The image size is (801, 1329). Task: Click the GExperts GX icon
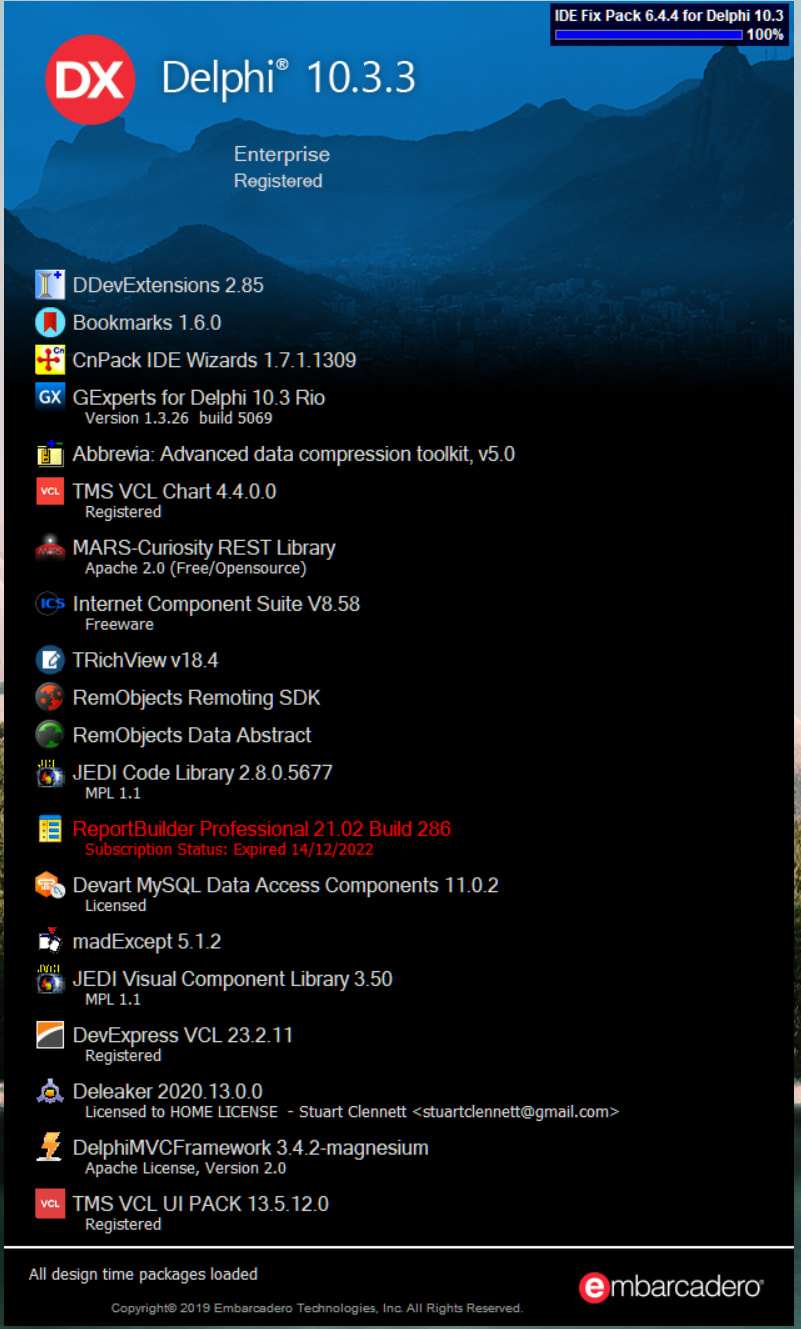(x=50, y=397)
